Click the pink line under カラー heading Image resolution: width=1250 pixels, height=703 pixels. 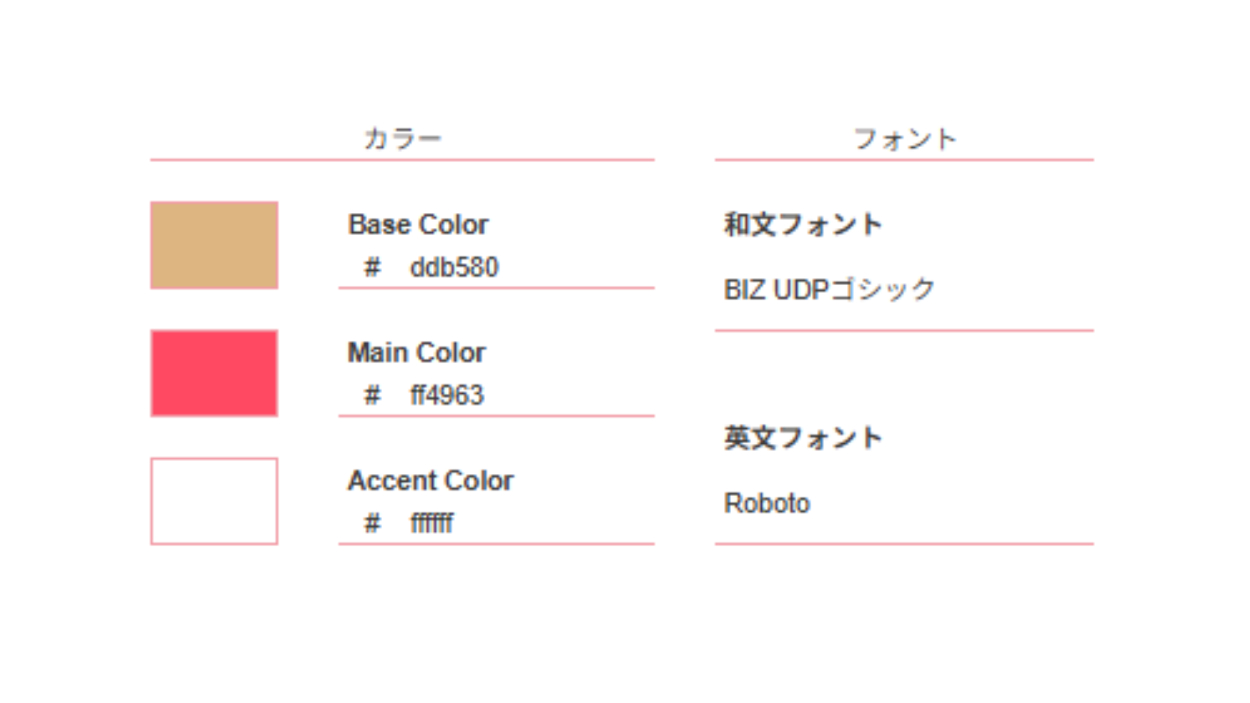coord(402,160)
